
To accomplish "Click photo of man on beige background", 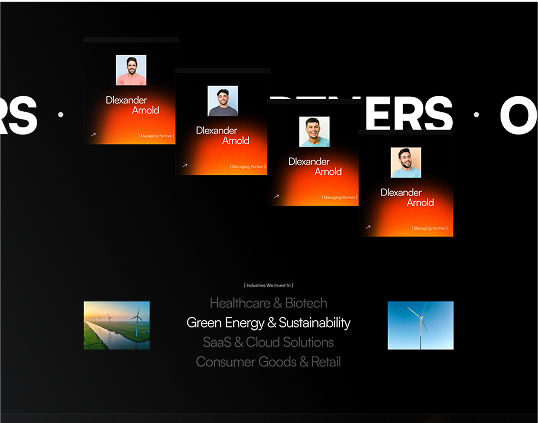I will pyautogui.click(x=406, y=163).
